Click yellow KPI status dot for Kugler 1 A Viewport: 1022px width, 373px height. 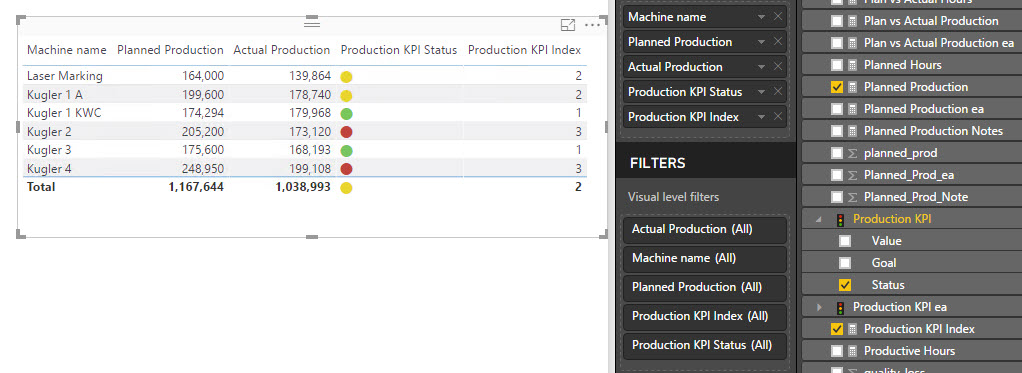pos(346,95)
